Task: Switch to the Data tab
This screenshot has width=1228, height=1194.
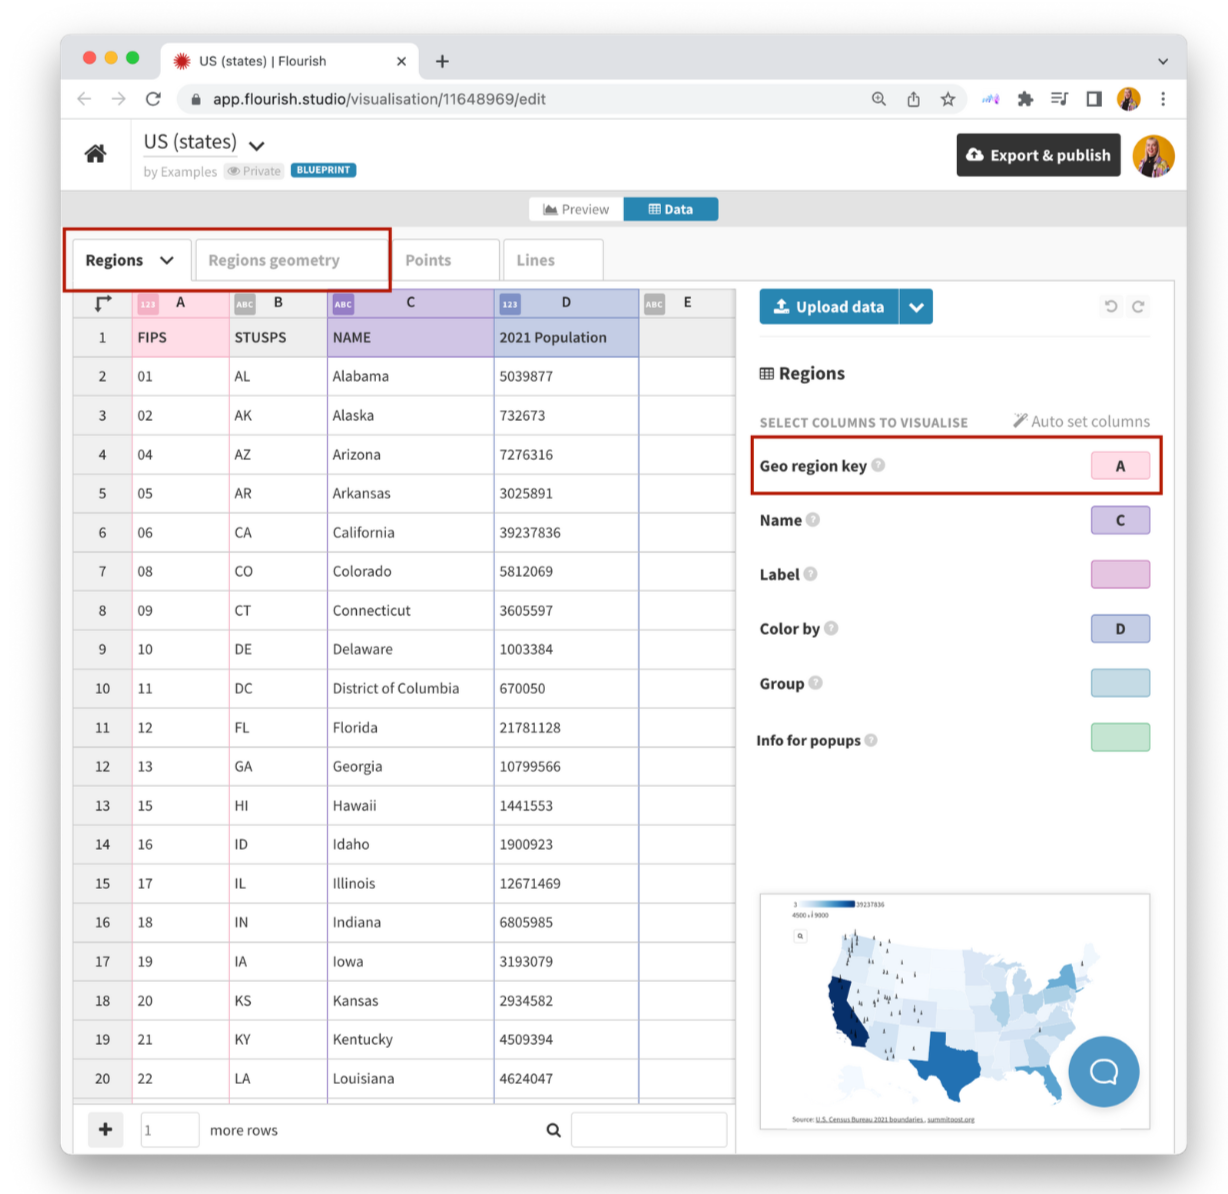Action: click(x=671, y=209)
